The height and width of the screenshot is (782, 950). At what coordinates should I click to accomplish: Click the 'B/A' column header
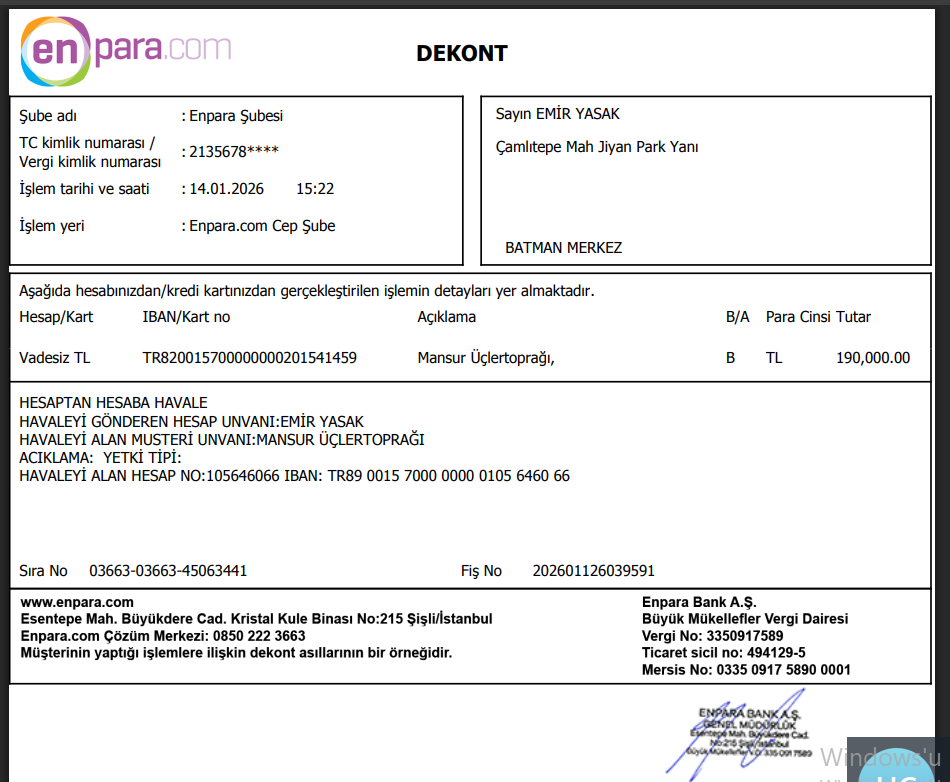click(x=737, y=317)
